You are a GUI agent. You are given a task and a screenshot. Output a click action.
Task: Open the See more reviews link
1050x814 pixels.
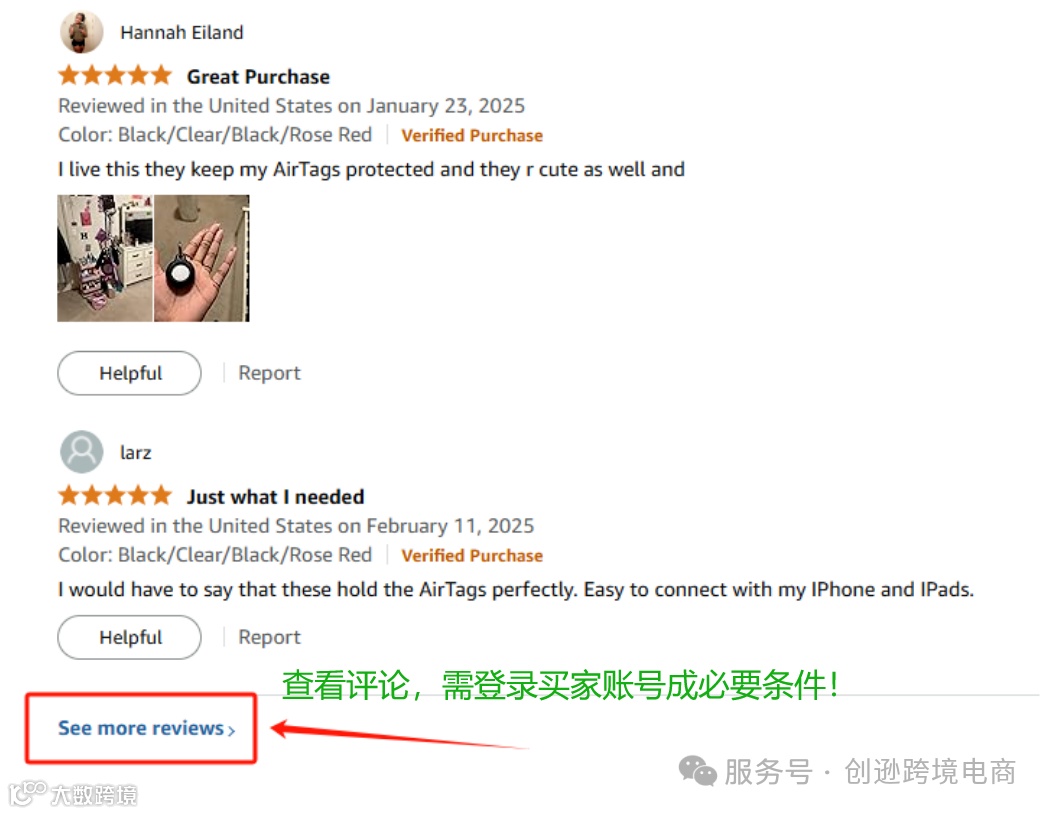[147, 728]
